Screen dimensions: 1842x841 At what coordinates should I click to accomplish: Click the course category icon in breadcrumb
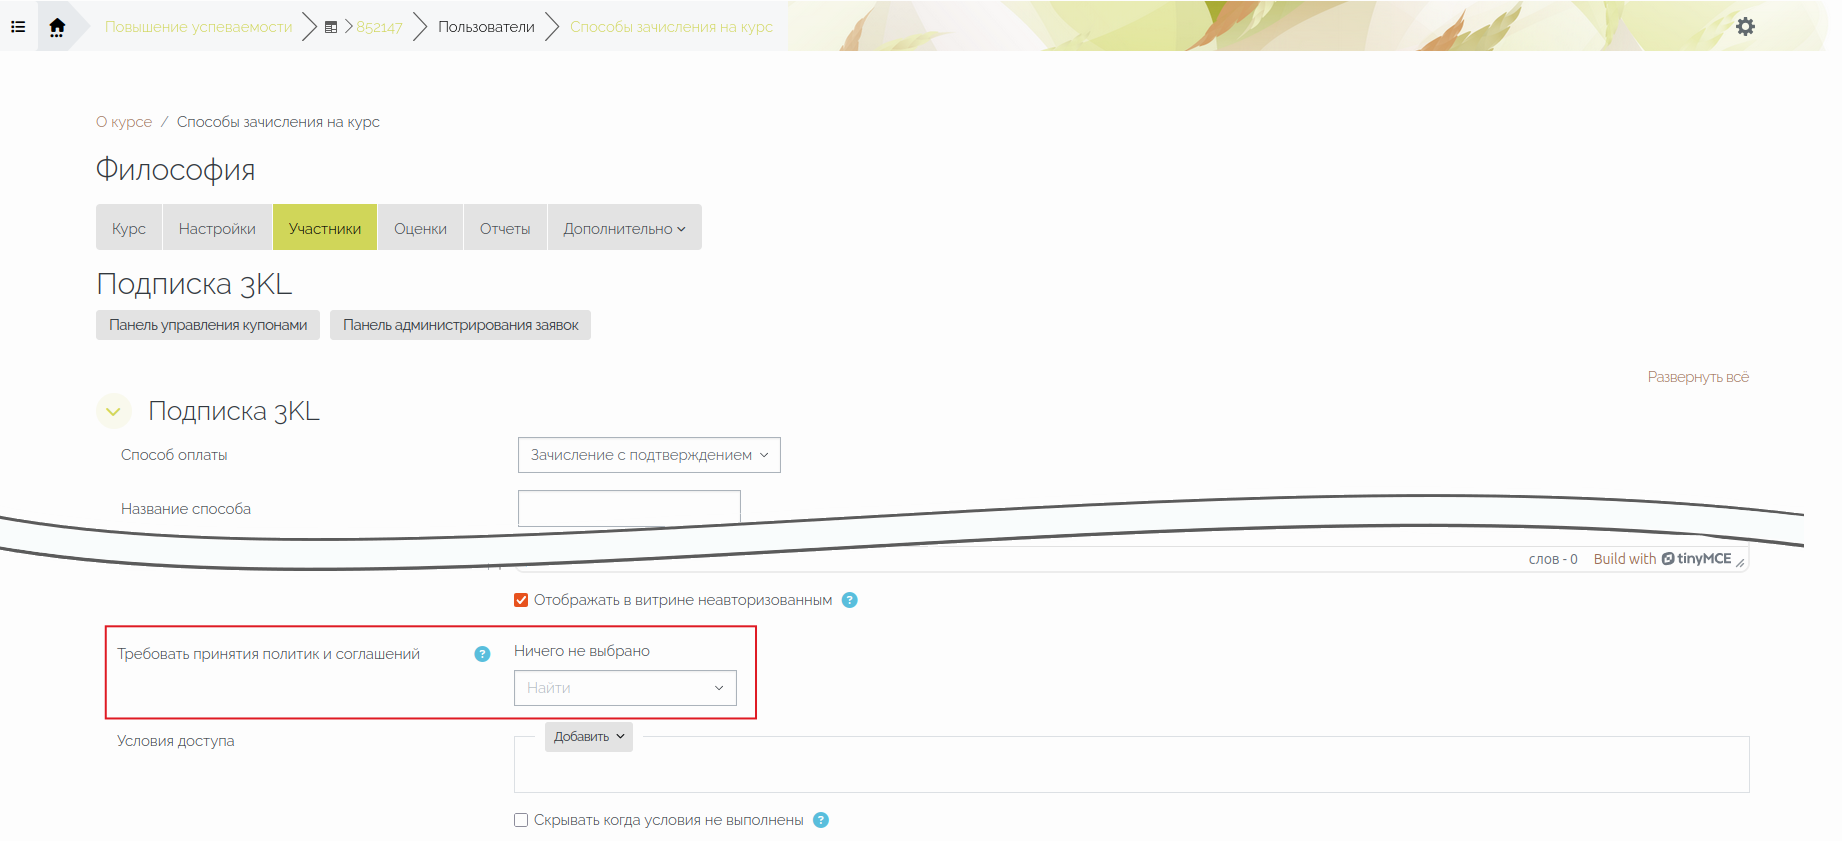(x=331, y=27)
